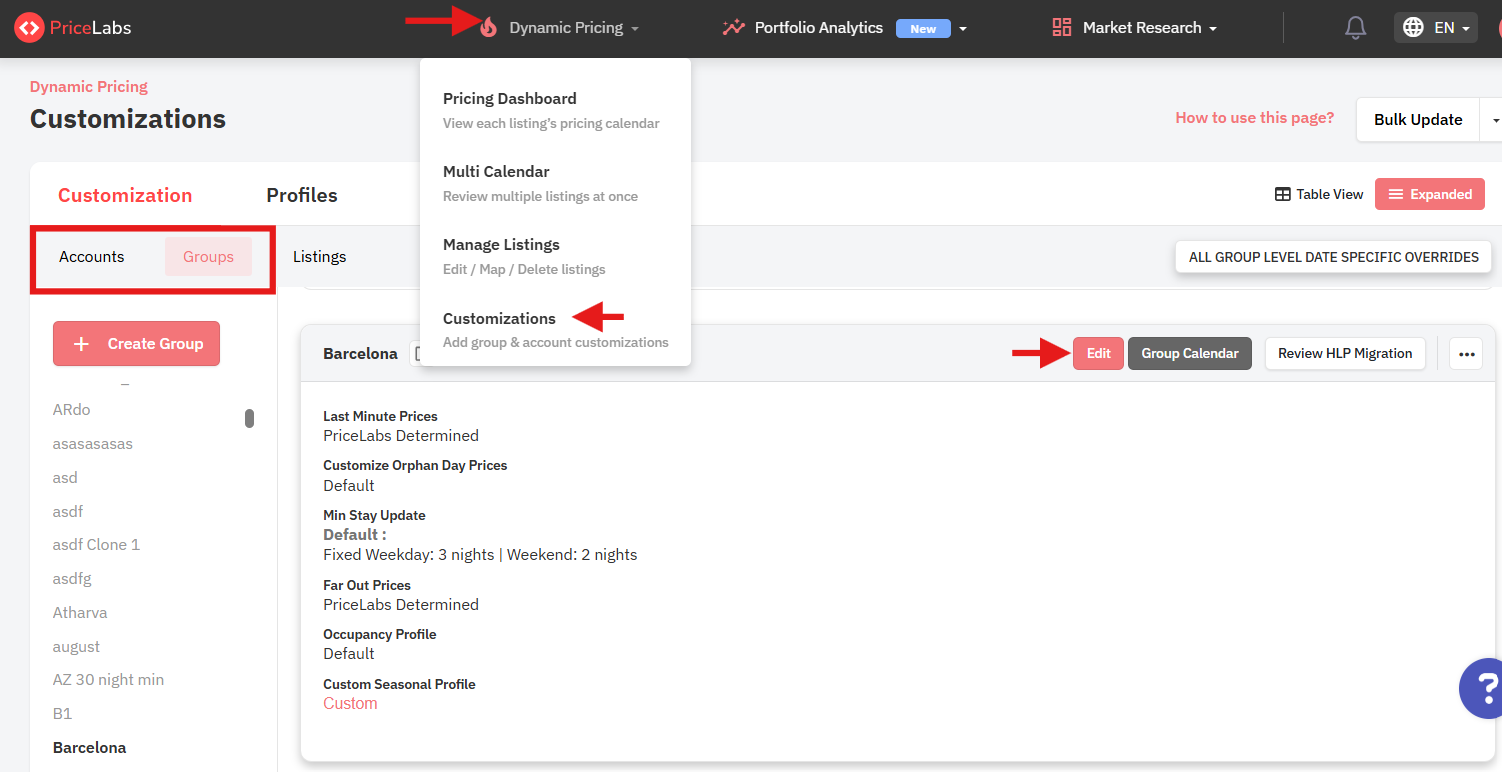Image resolution: width=1502 pixels, height=772 pixels.
Task: Select the AZ 30 night min group
Action: coord(108,680)
